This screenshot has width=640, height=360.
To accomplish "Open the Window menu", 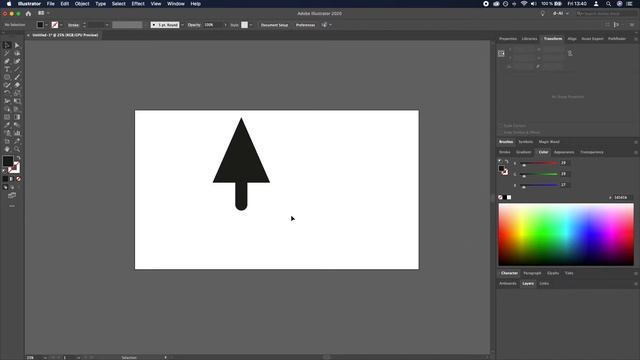I will (176, 4).
